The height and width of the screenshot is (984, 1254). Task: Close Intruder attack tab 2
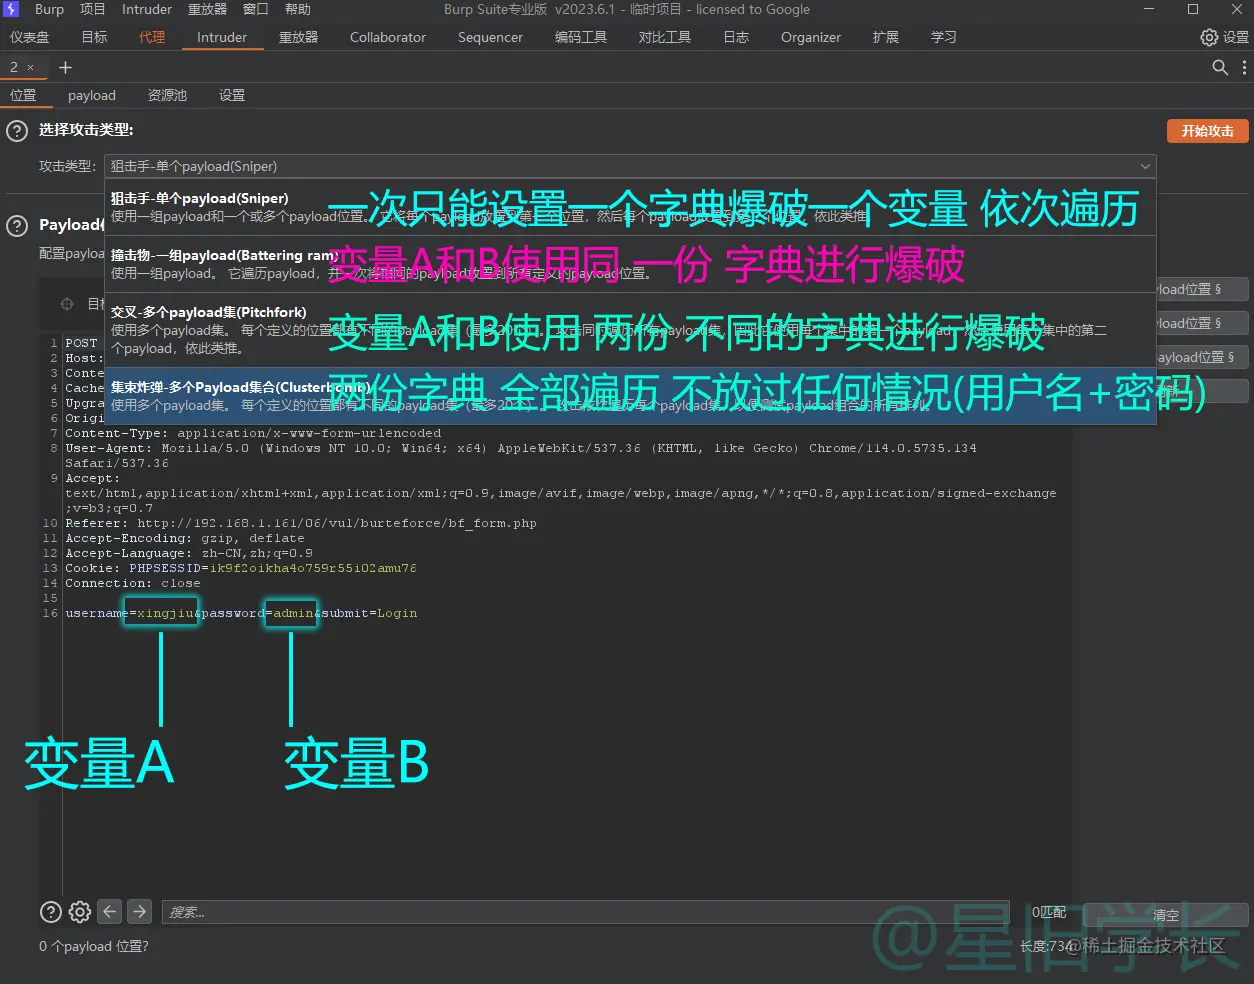point(31,67)
